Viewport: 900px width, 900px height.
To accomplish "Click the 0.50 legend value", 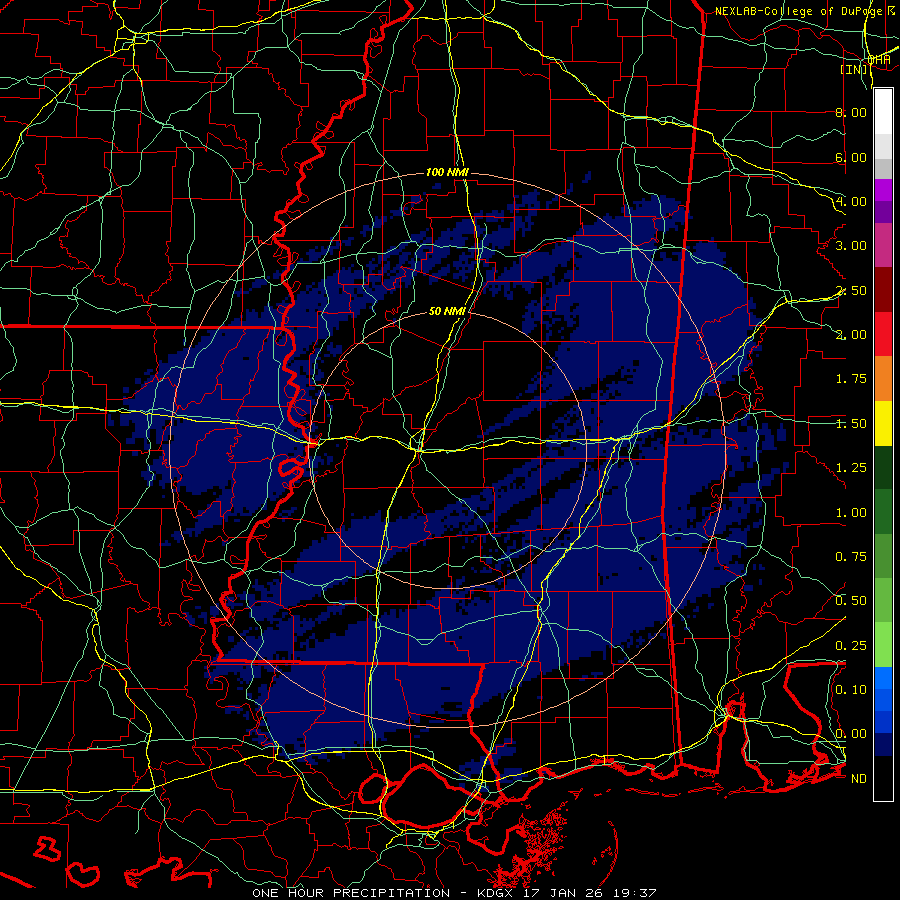I will [x=851, y=601].
